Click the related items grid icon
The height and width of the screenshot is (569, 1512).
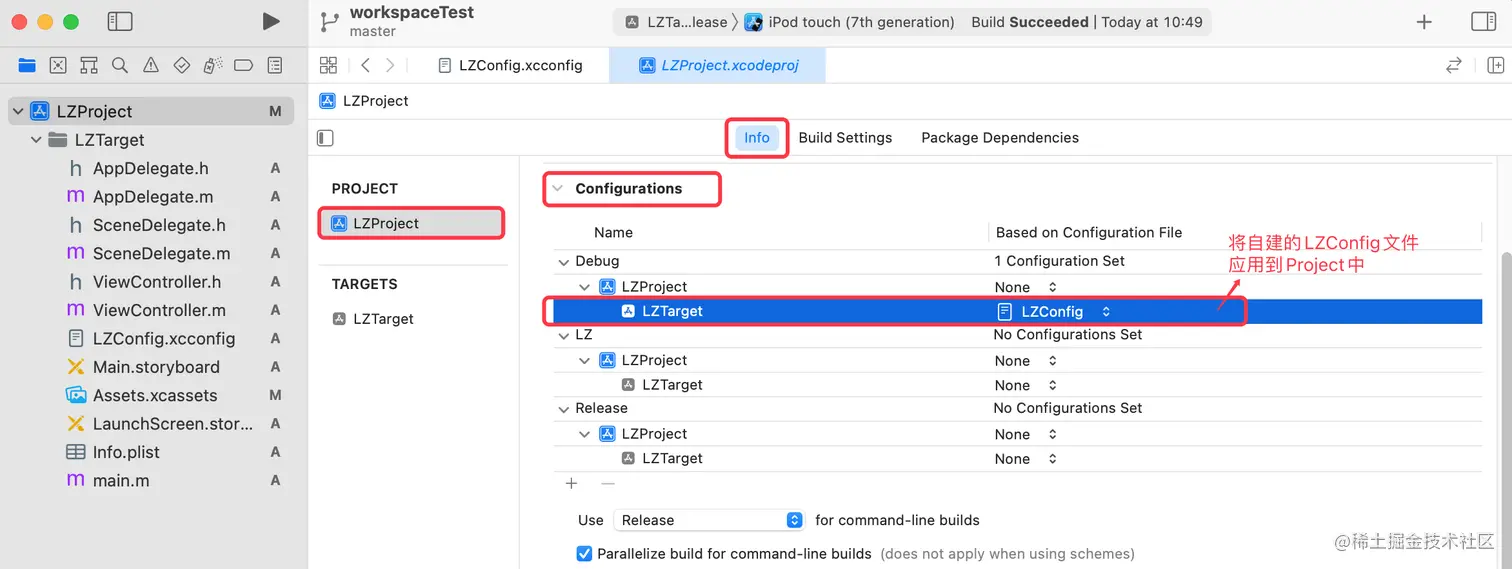pyautogui.click(x=328, y=65)
